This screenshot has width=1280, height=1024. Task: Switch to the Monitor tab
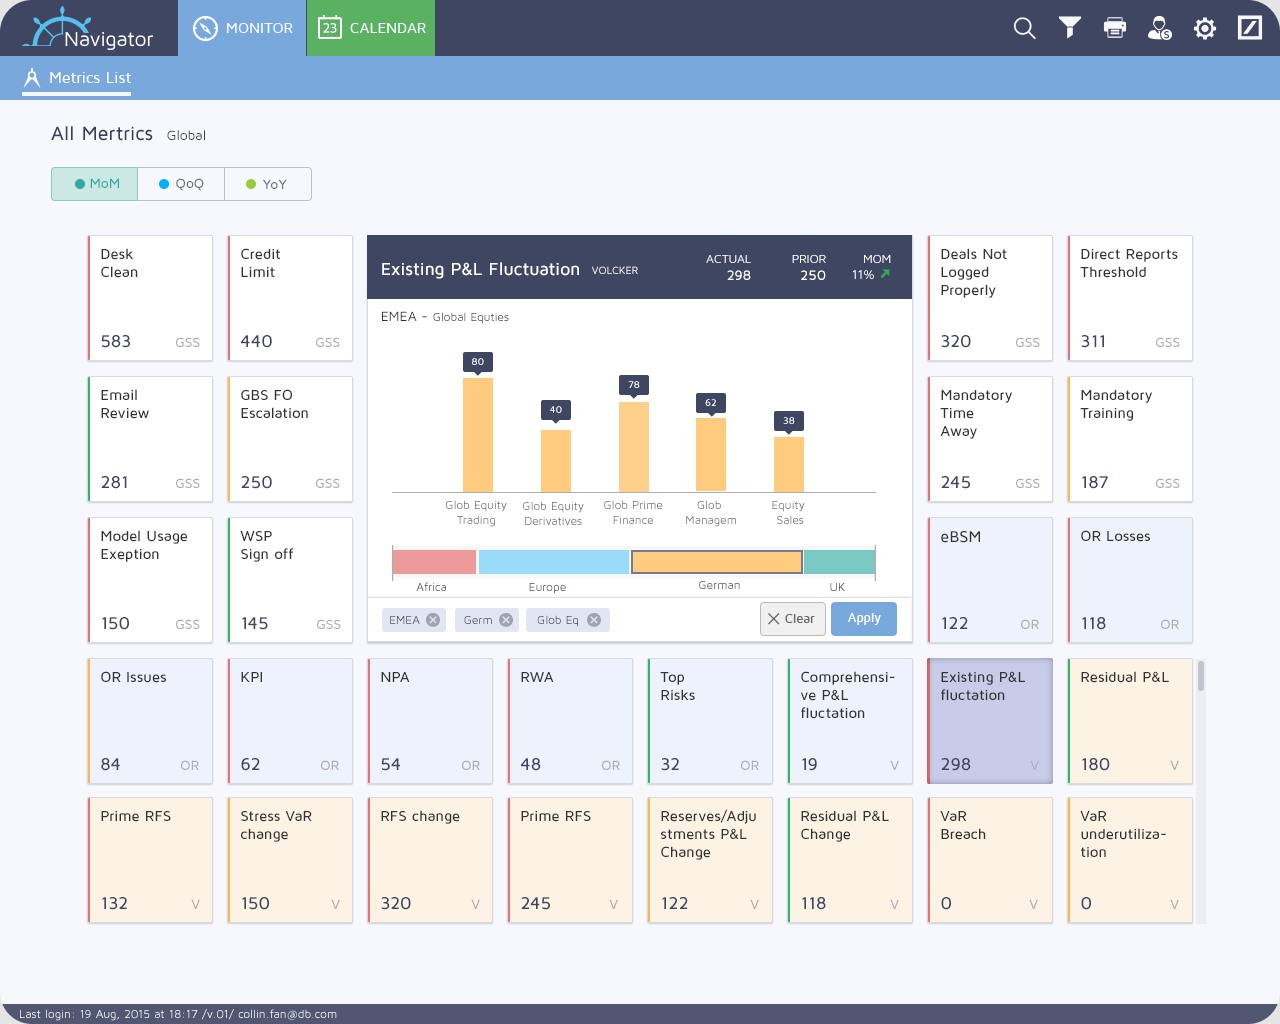(x=242, y=28)
